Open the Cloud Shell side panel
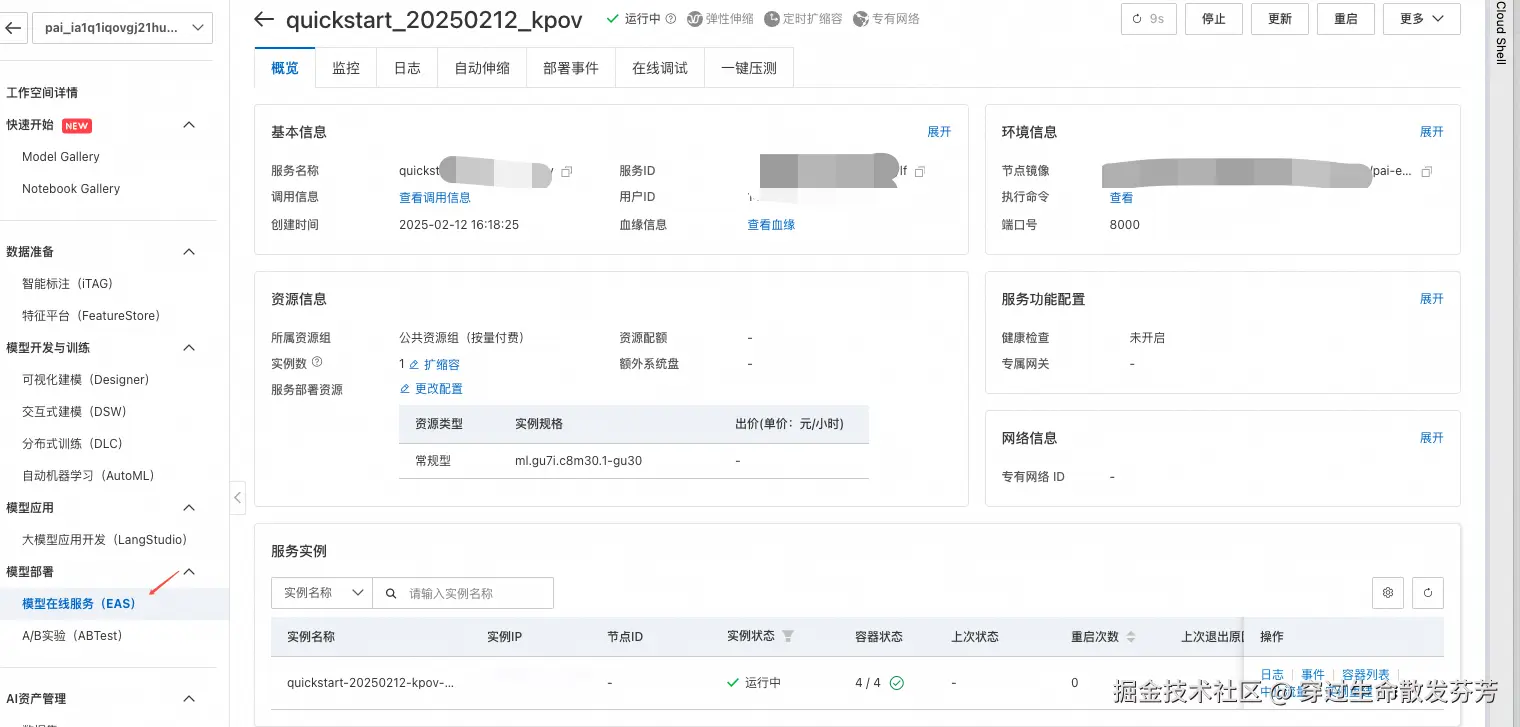Image resolution: width=1520 pixels, height=727 pixels. [1500, 33]
